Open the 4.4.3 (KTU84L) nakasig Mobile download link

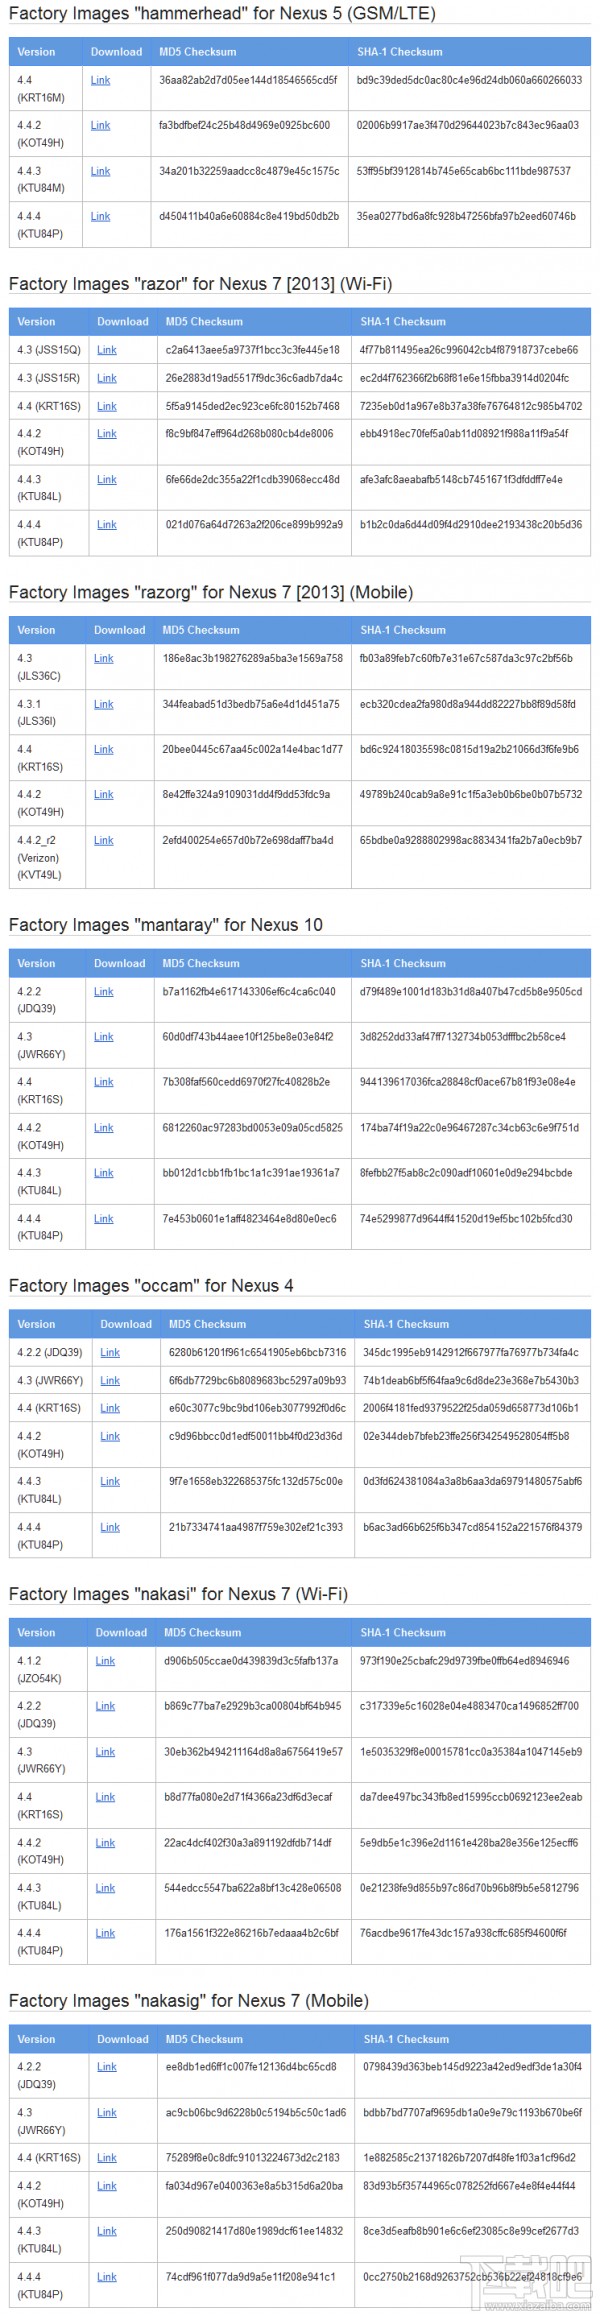pos(107,2230)
